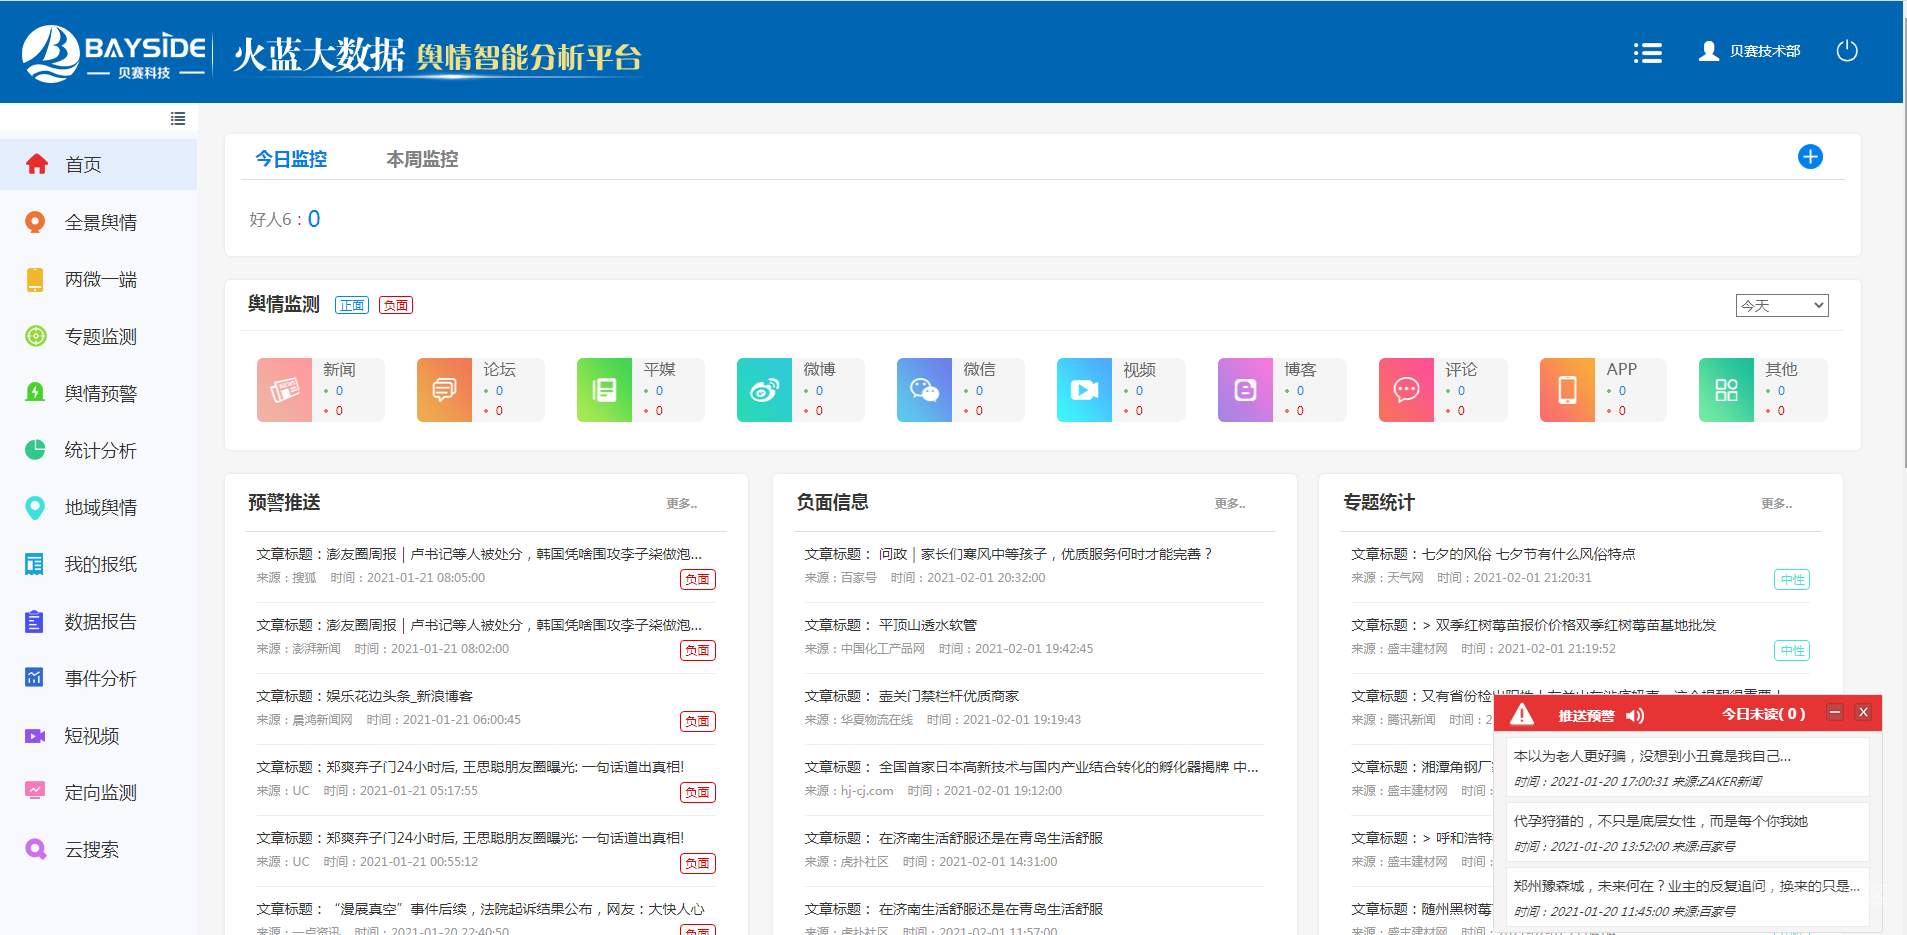This screenshot has width=1907, height=935.
Task: Click the 数据报告 clipboard icon
Action: (35, 622)
